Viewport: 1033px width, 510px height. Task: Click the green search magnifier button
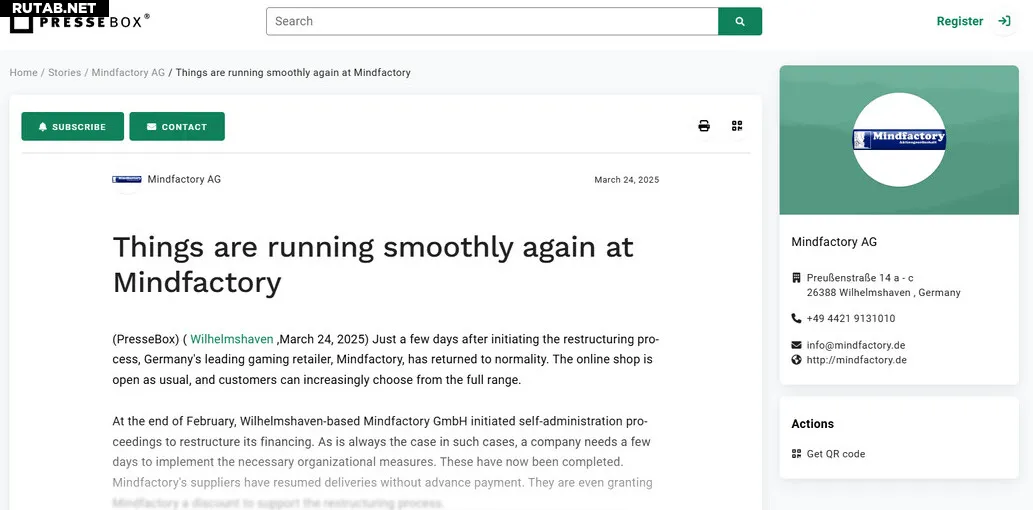click(x=740, y=21)
